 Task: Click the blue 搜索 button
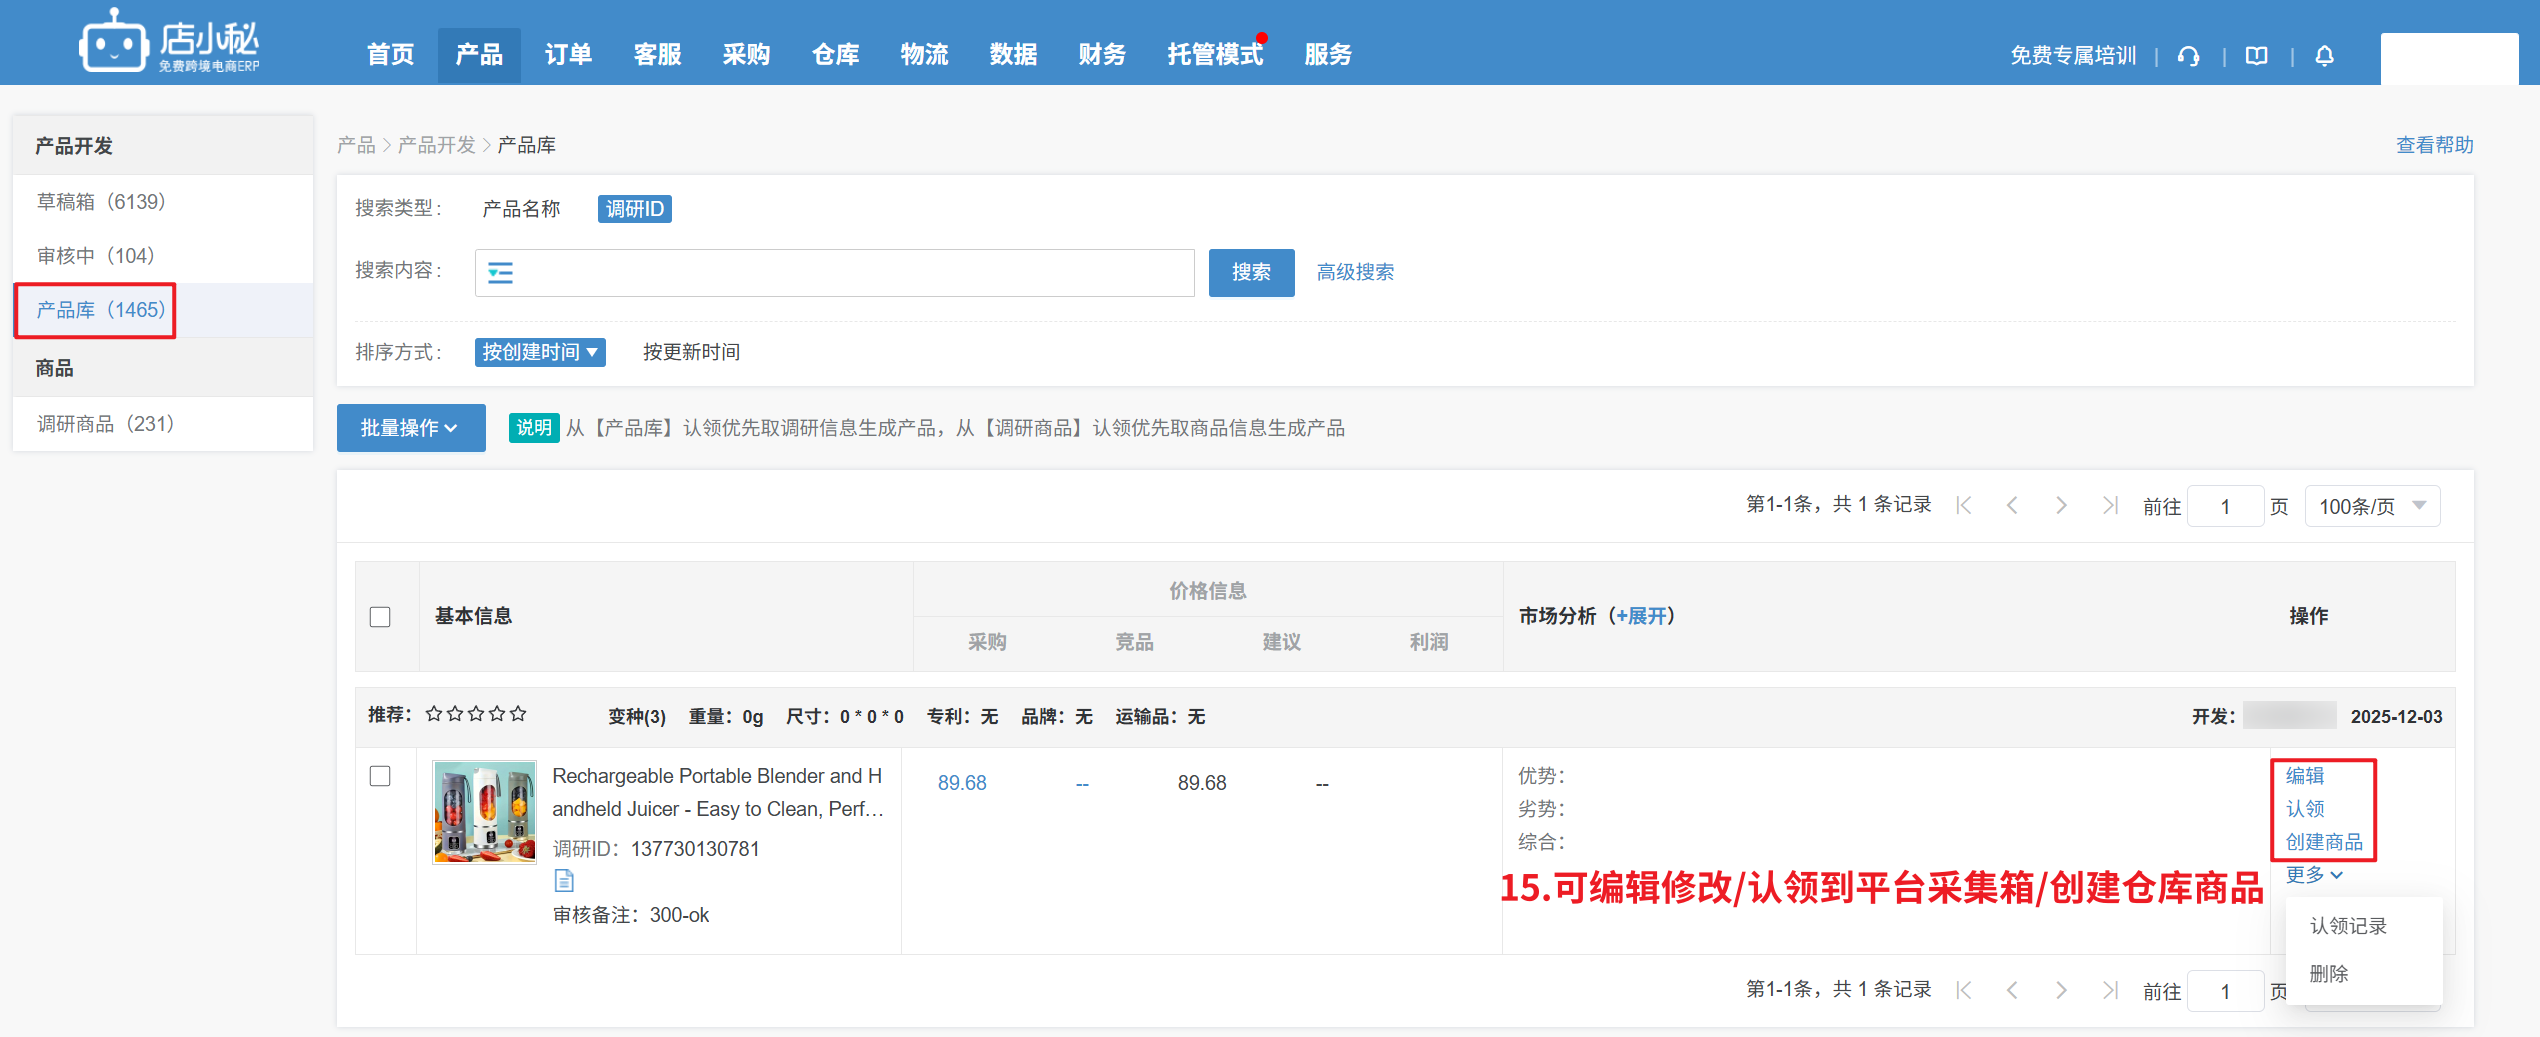tap(1250, 273)
